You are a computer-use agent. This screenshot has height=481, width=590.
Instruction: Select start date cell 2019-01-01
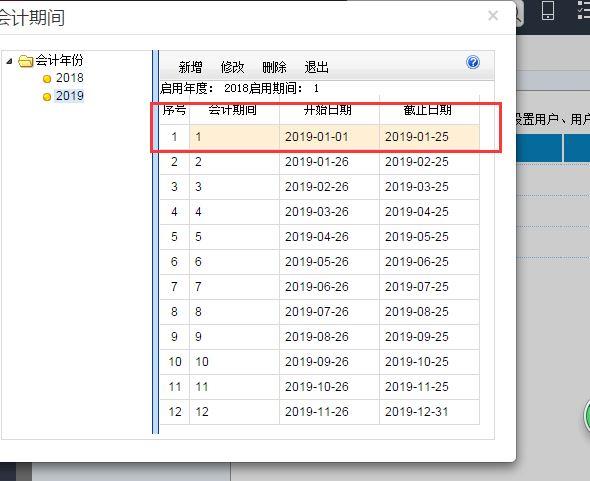(x=329, y=137)
